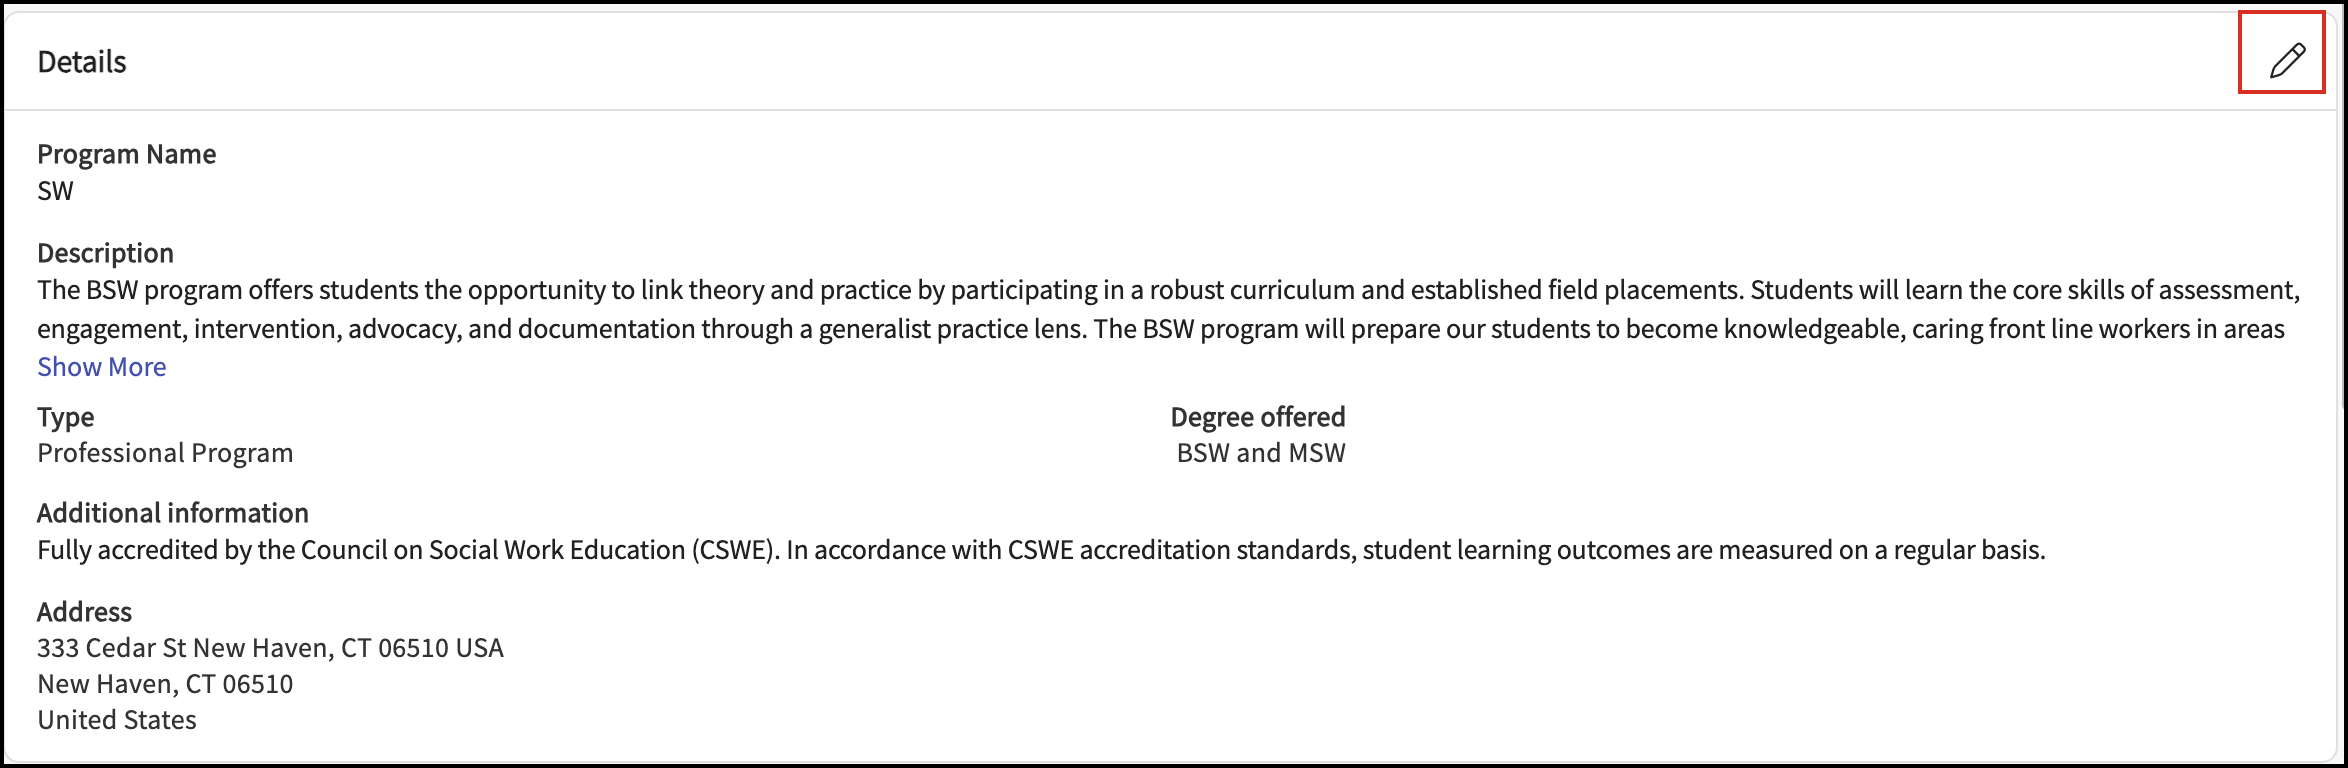The height and width of the screenshot is (768, 2348).
Task: Click the Degree offered label
Action: 1258,417
